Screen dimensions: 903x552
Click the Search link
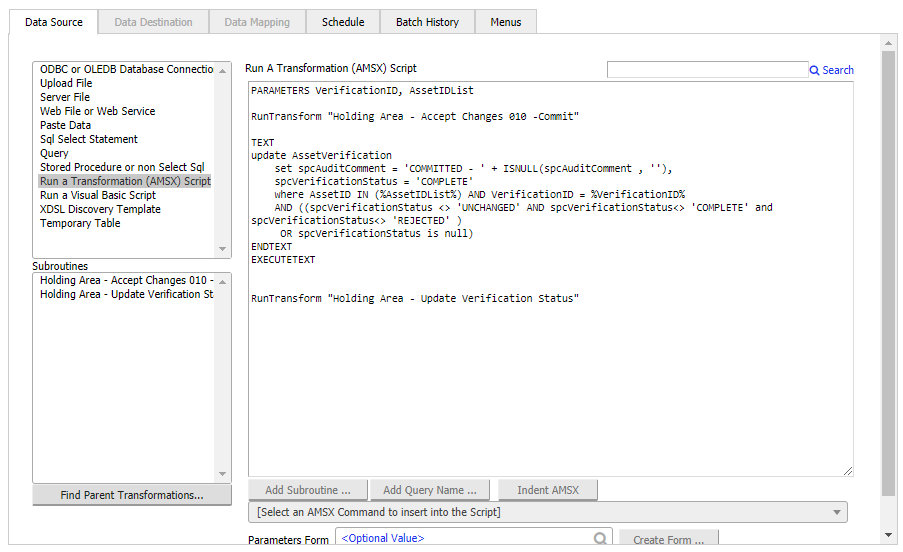point(837,70)
